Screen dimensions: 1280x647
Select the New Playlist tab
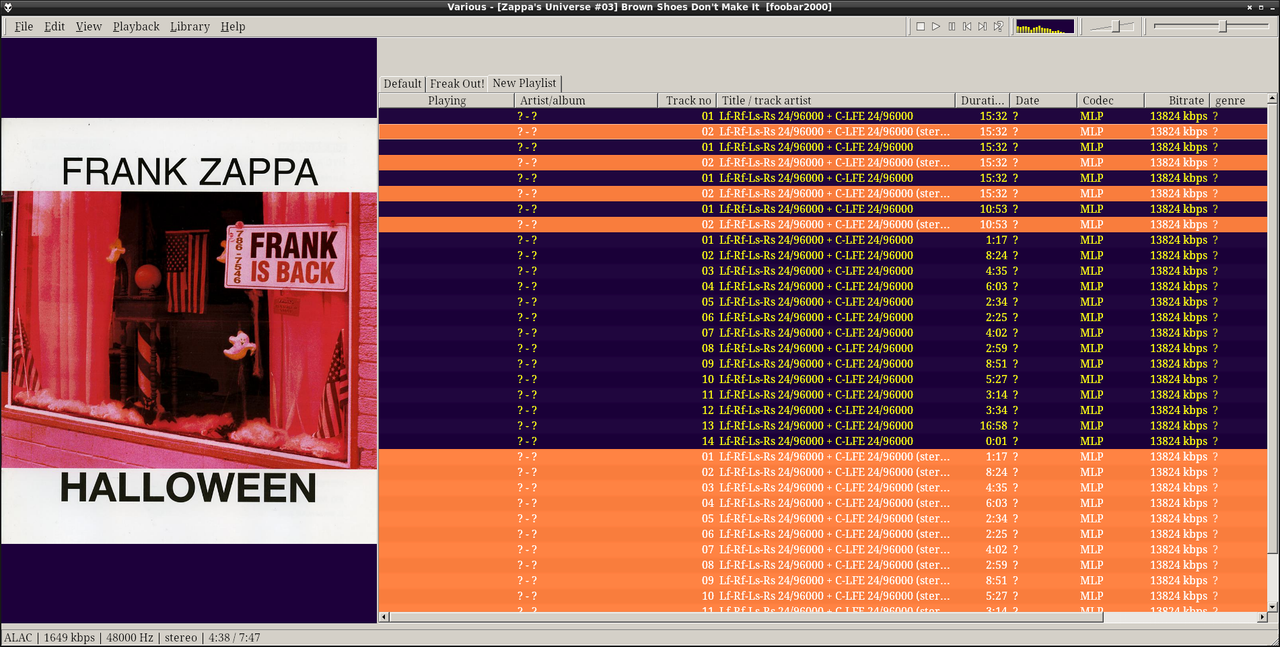(x=525, y=83)
